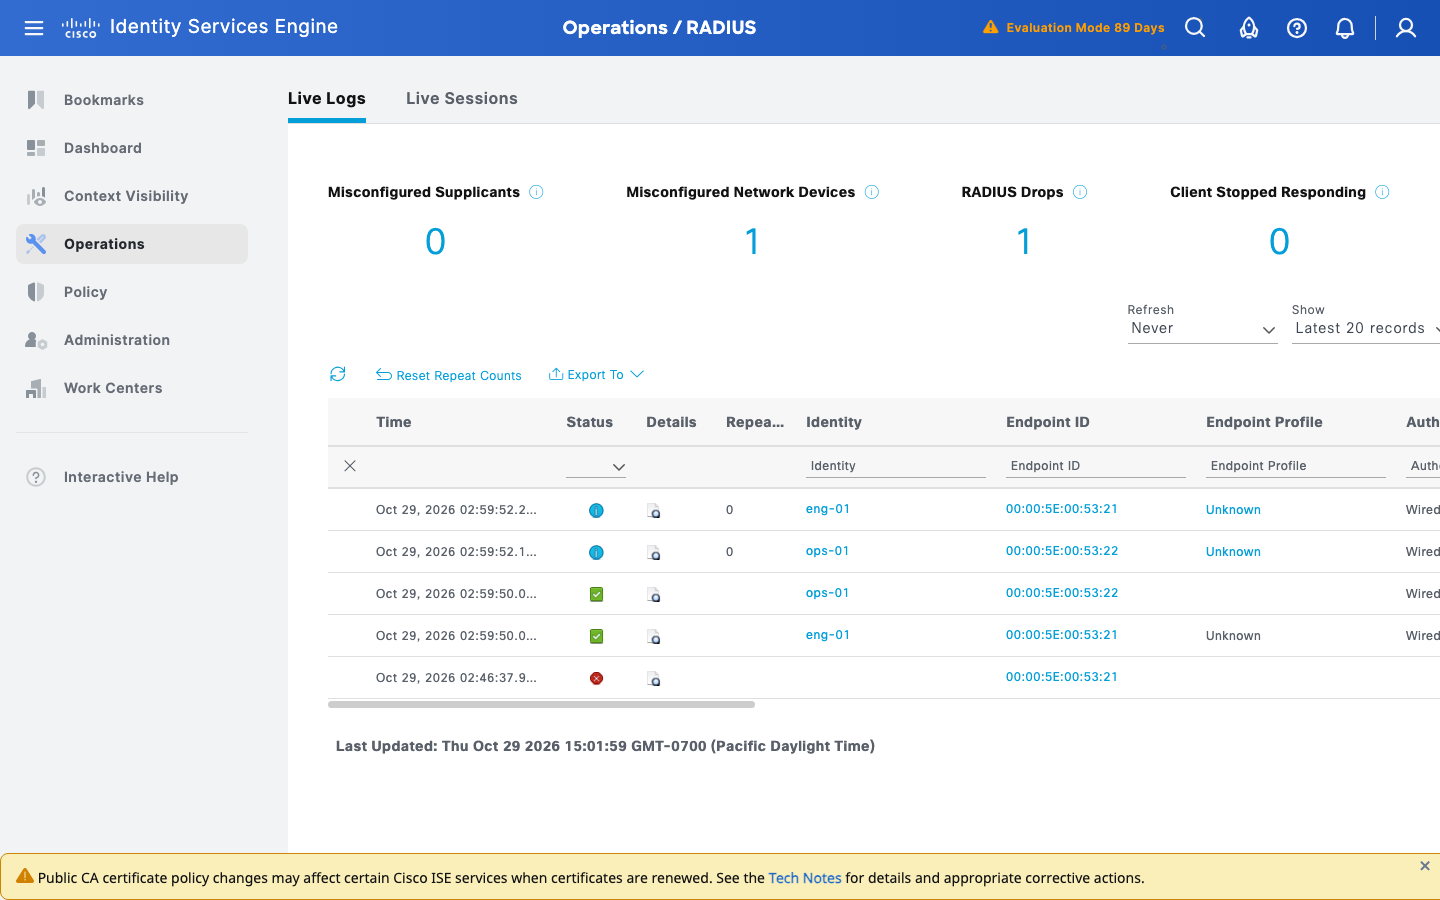Open the user account icon
Image resolution: width=1440 pixels, height=900 pixels.
(1406, 28)
